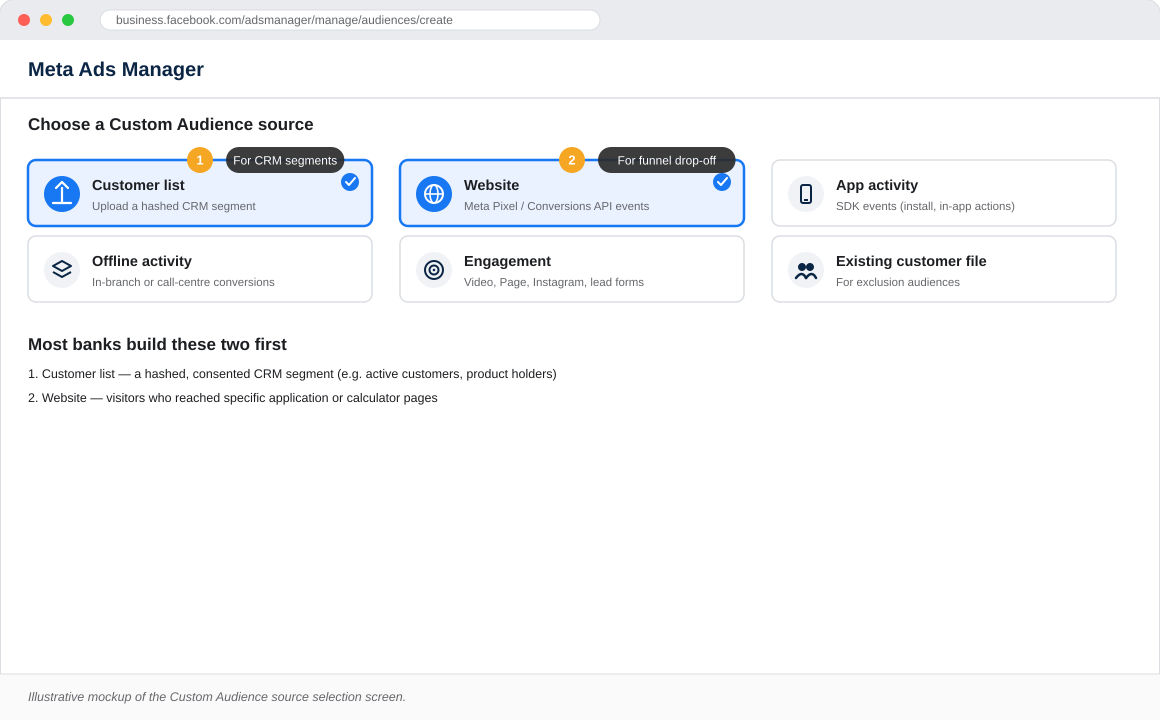Click 'Upload a hashed CRM segment' text
Viewport: 1160px width, 720px height.
(174, 206)
